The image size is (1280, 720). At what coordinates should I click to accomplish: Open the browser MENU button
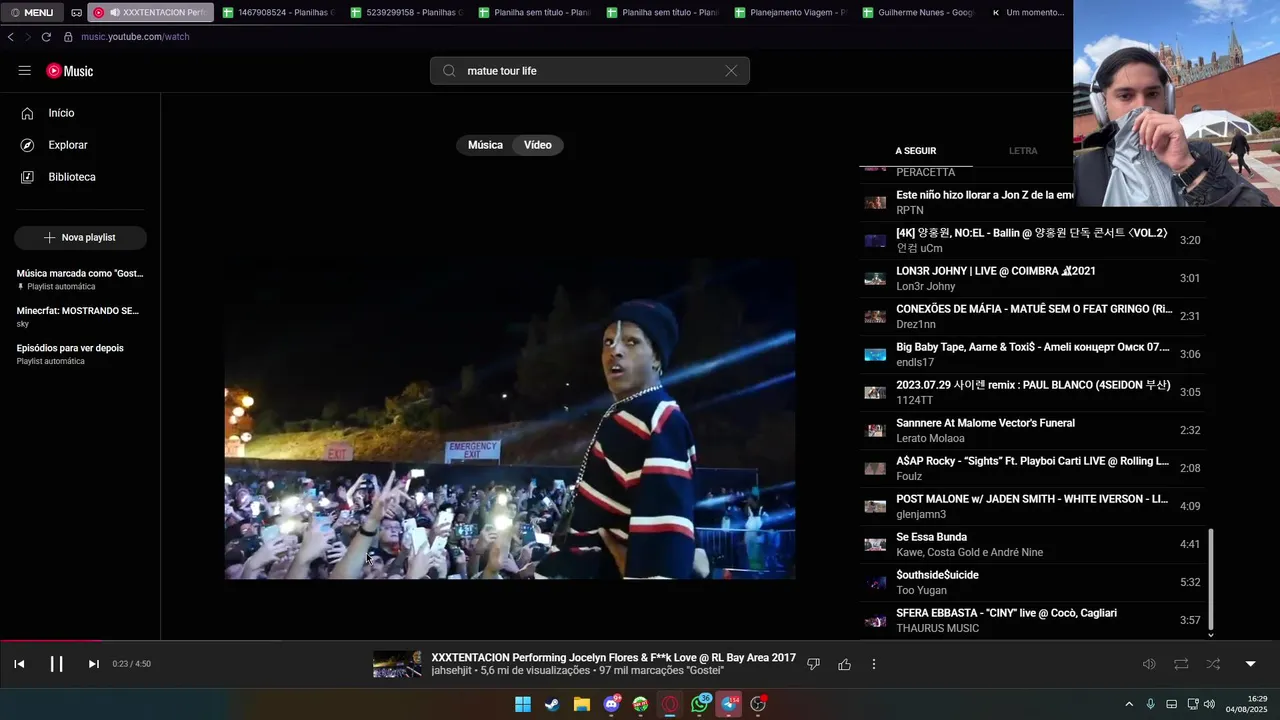pos(32,12)
